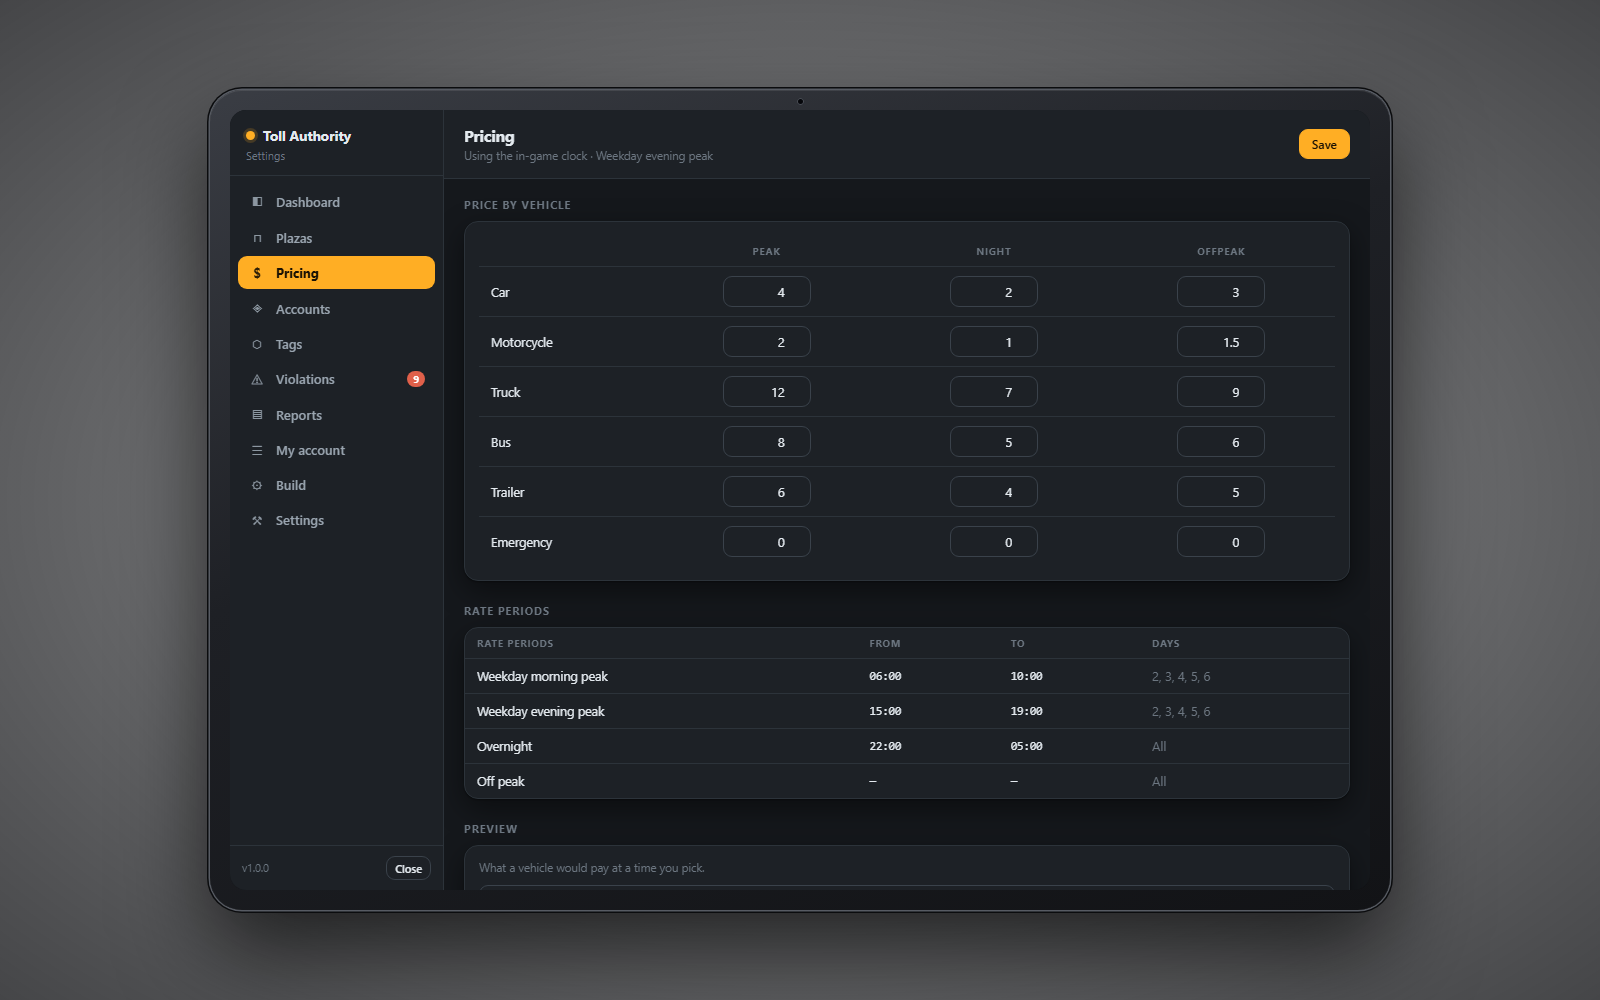Open the Build section
The height and width of the screenshot is (1000, 1600).
(336, 486)
